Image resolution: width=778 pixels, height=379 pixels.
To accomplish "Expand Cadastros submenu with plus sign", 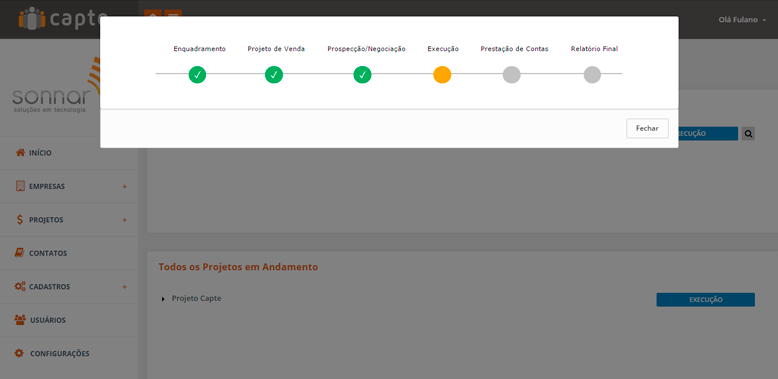I will coord(124,287).
